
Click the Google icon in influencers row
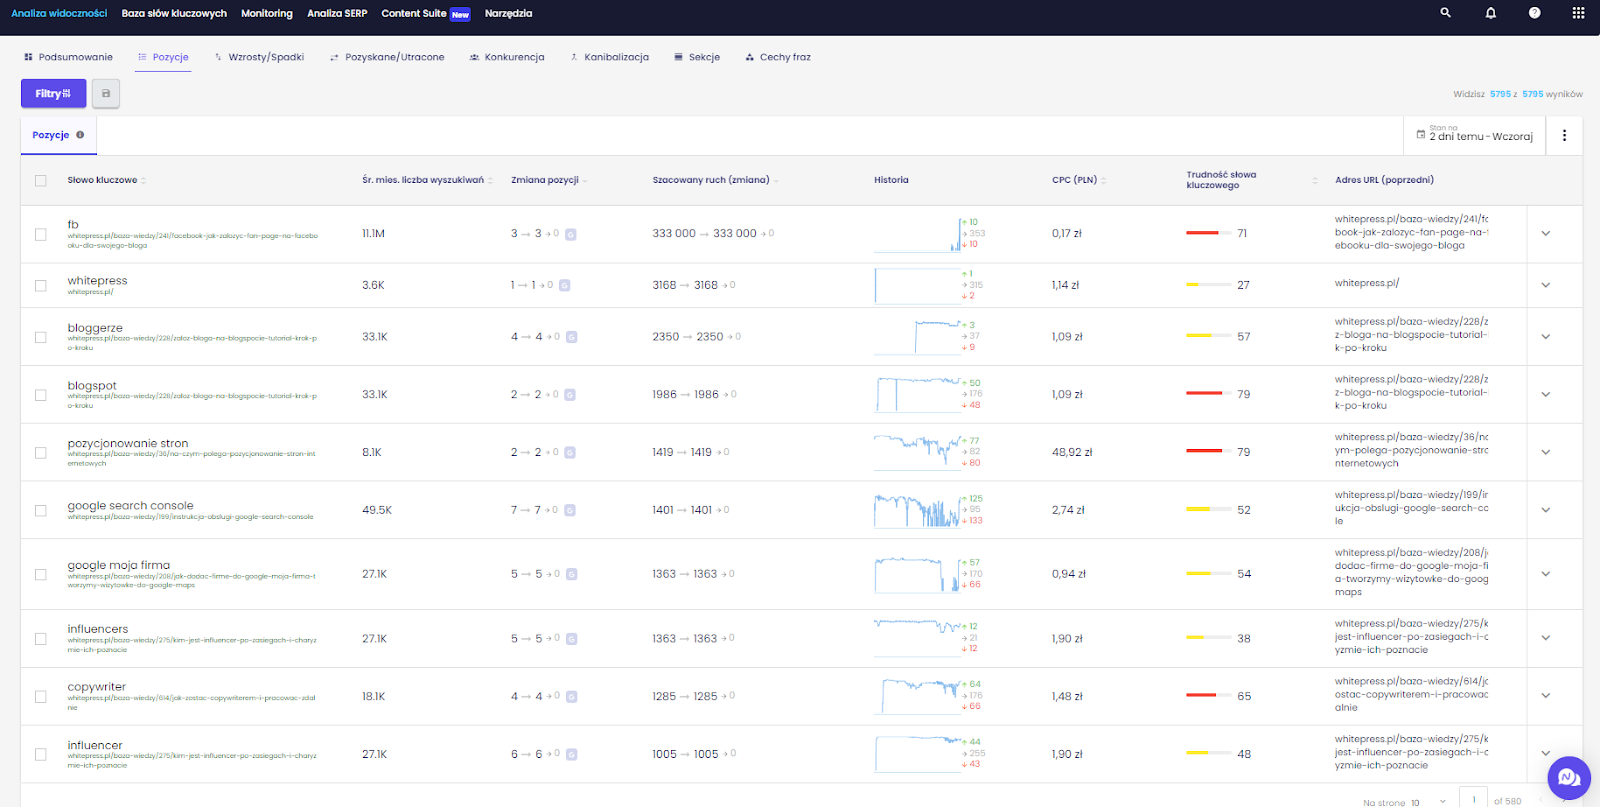[x=571, y=638]
